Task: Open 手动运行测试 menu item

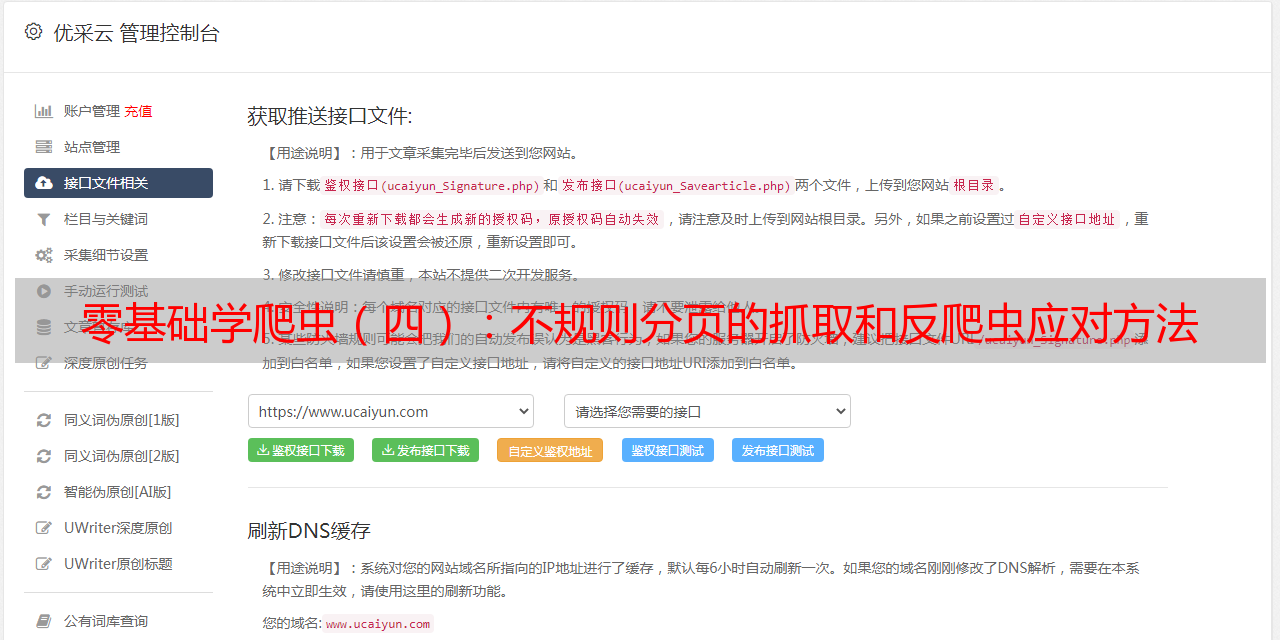Action: click(x=118, y=291)
